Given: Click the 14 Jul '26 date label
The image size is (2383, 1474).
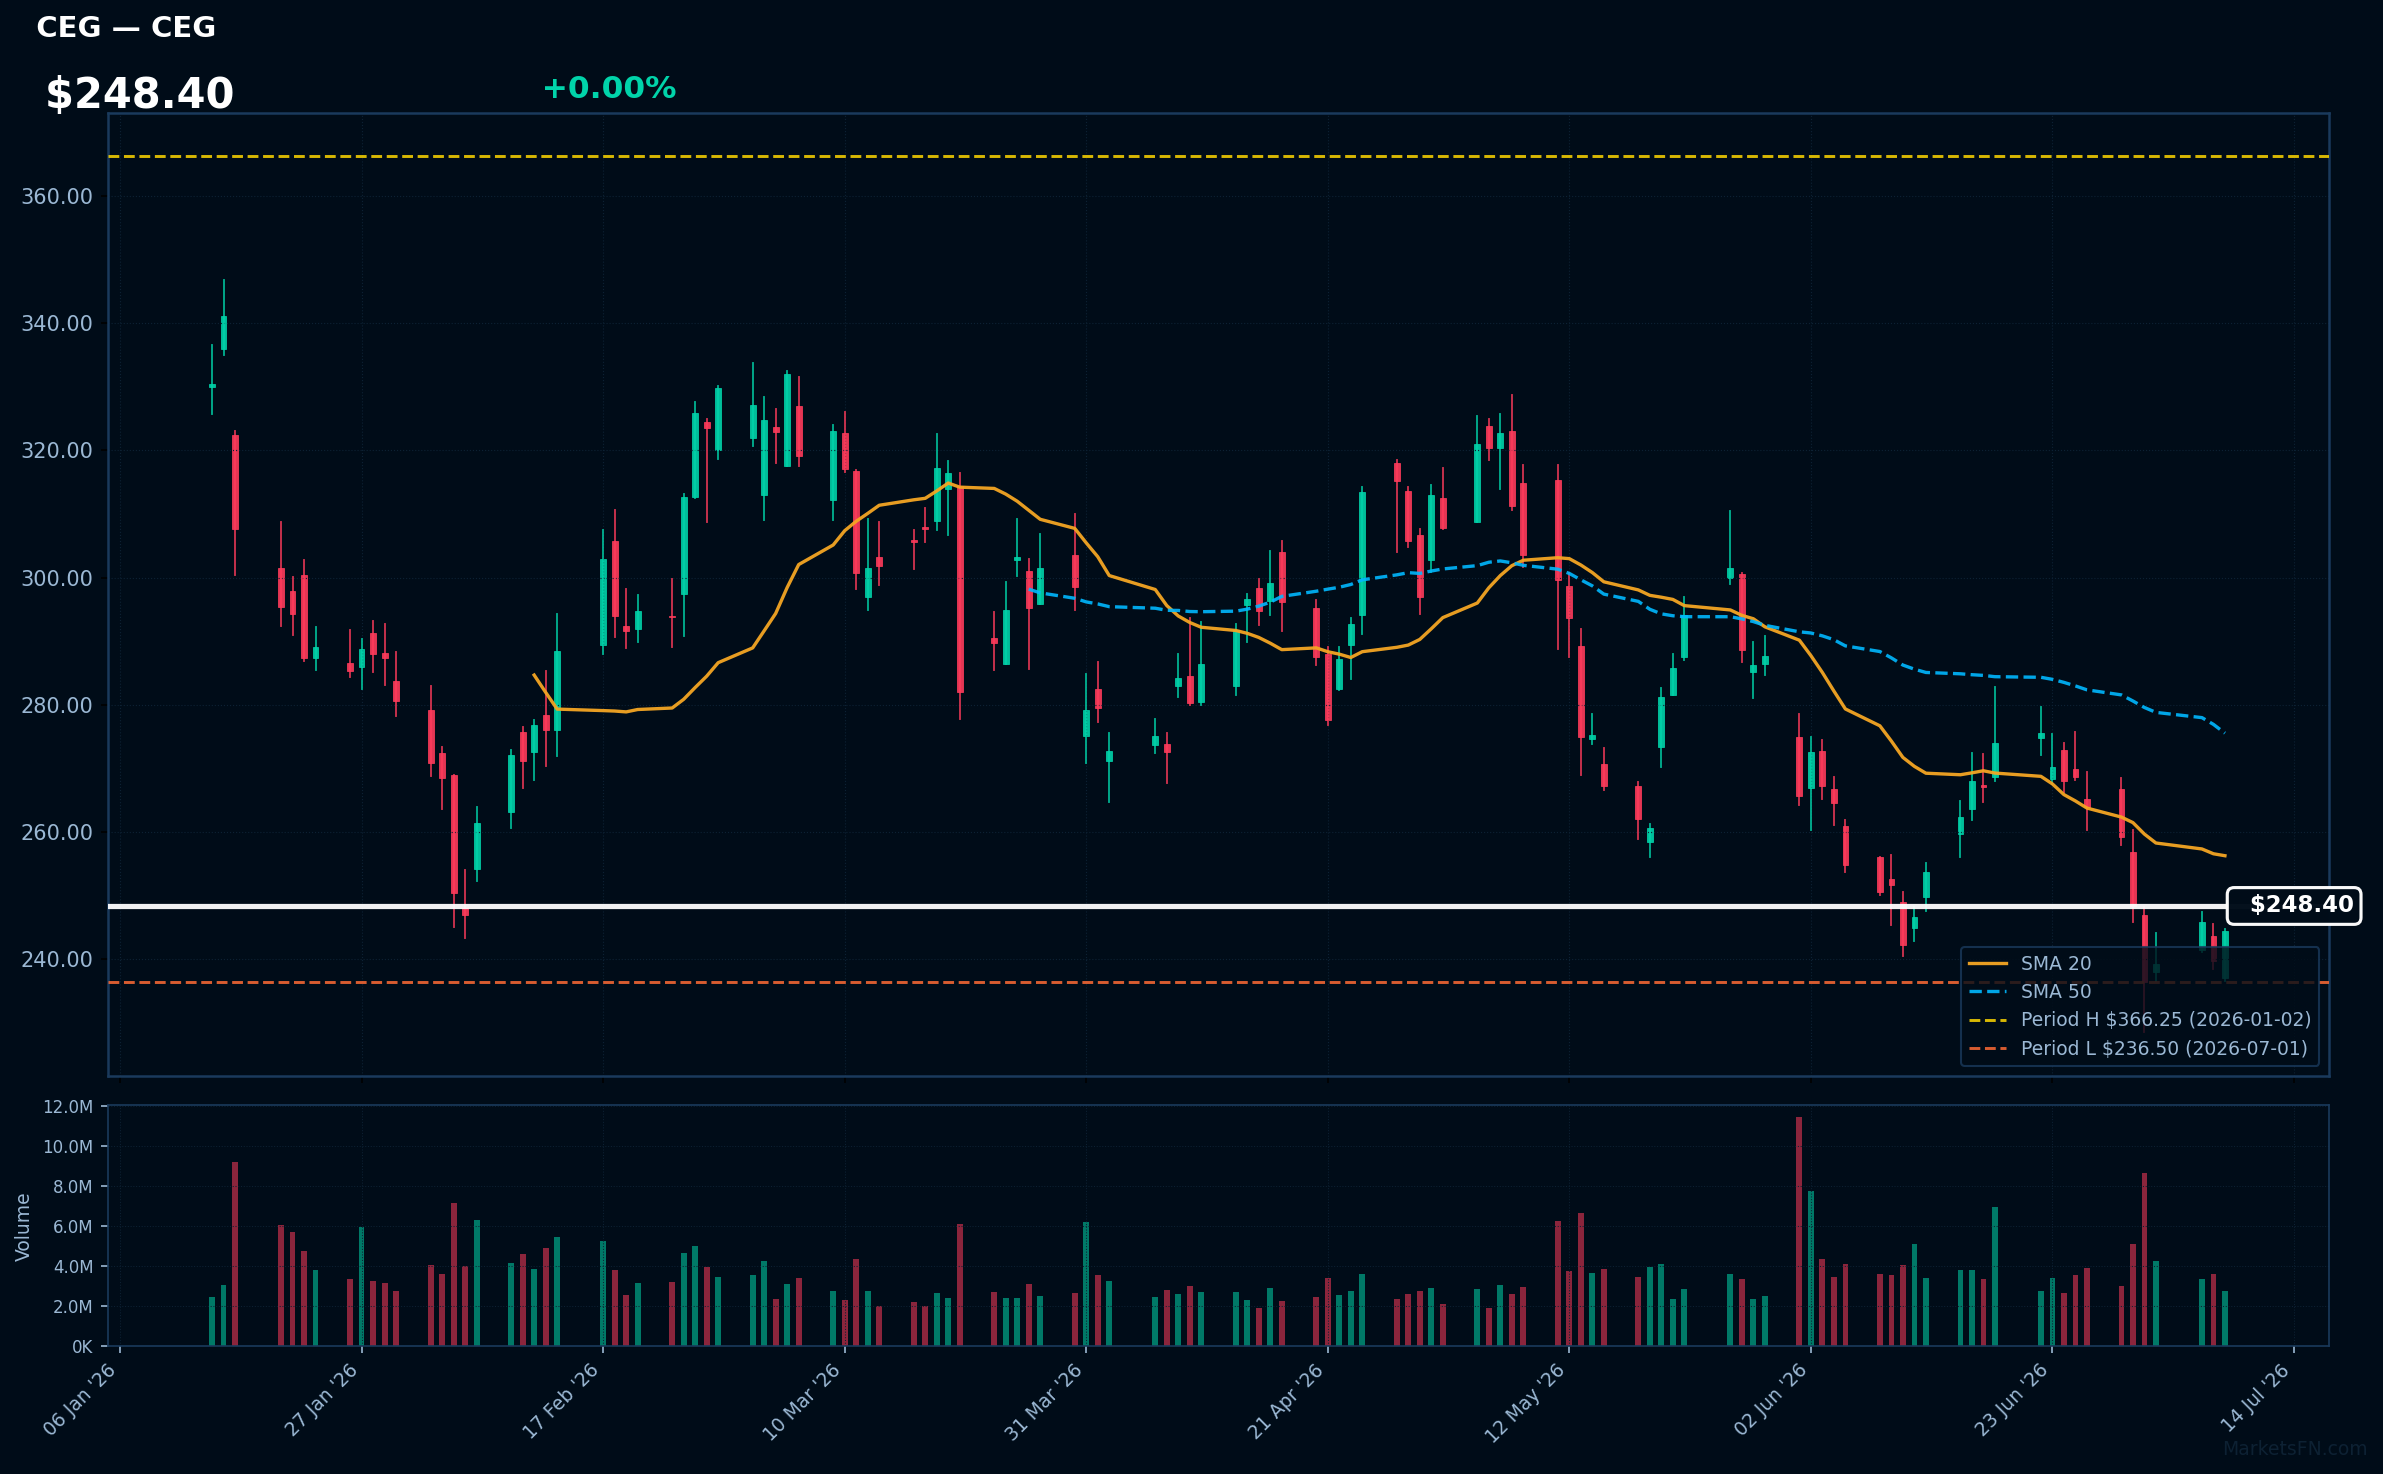Looking at the screenshot, I should tap(2254, 1399).
